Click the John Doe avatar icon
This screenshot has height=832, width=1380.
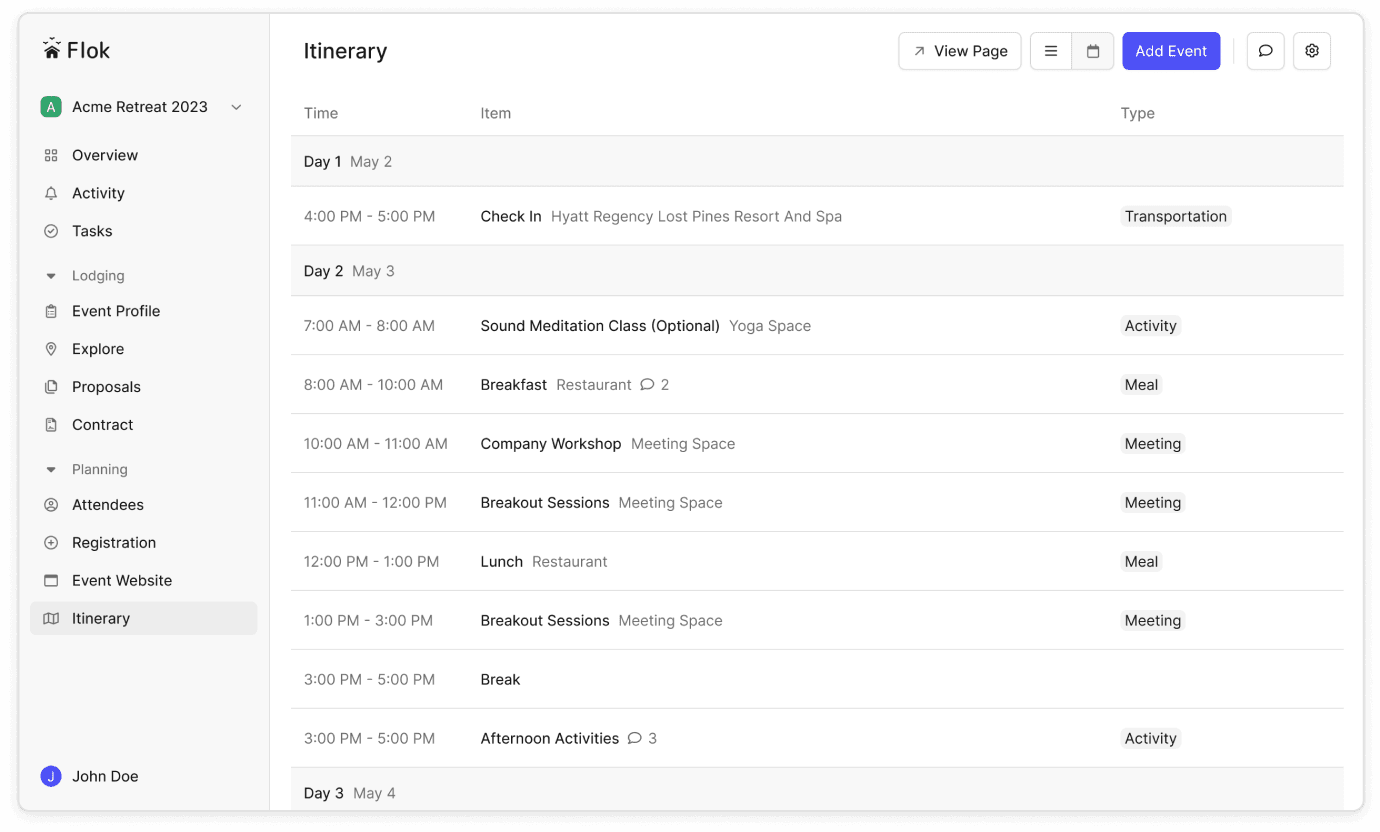tap(51, 776)
